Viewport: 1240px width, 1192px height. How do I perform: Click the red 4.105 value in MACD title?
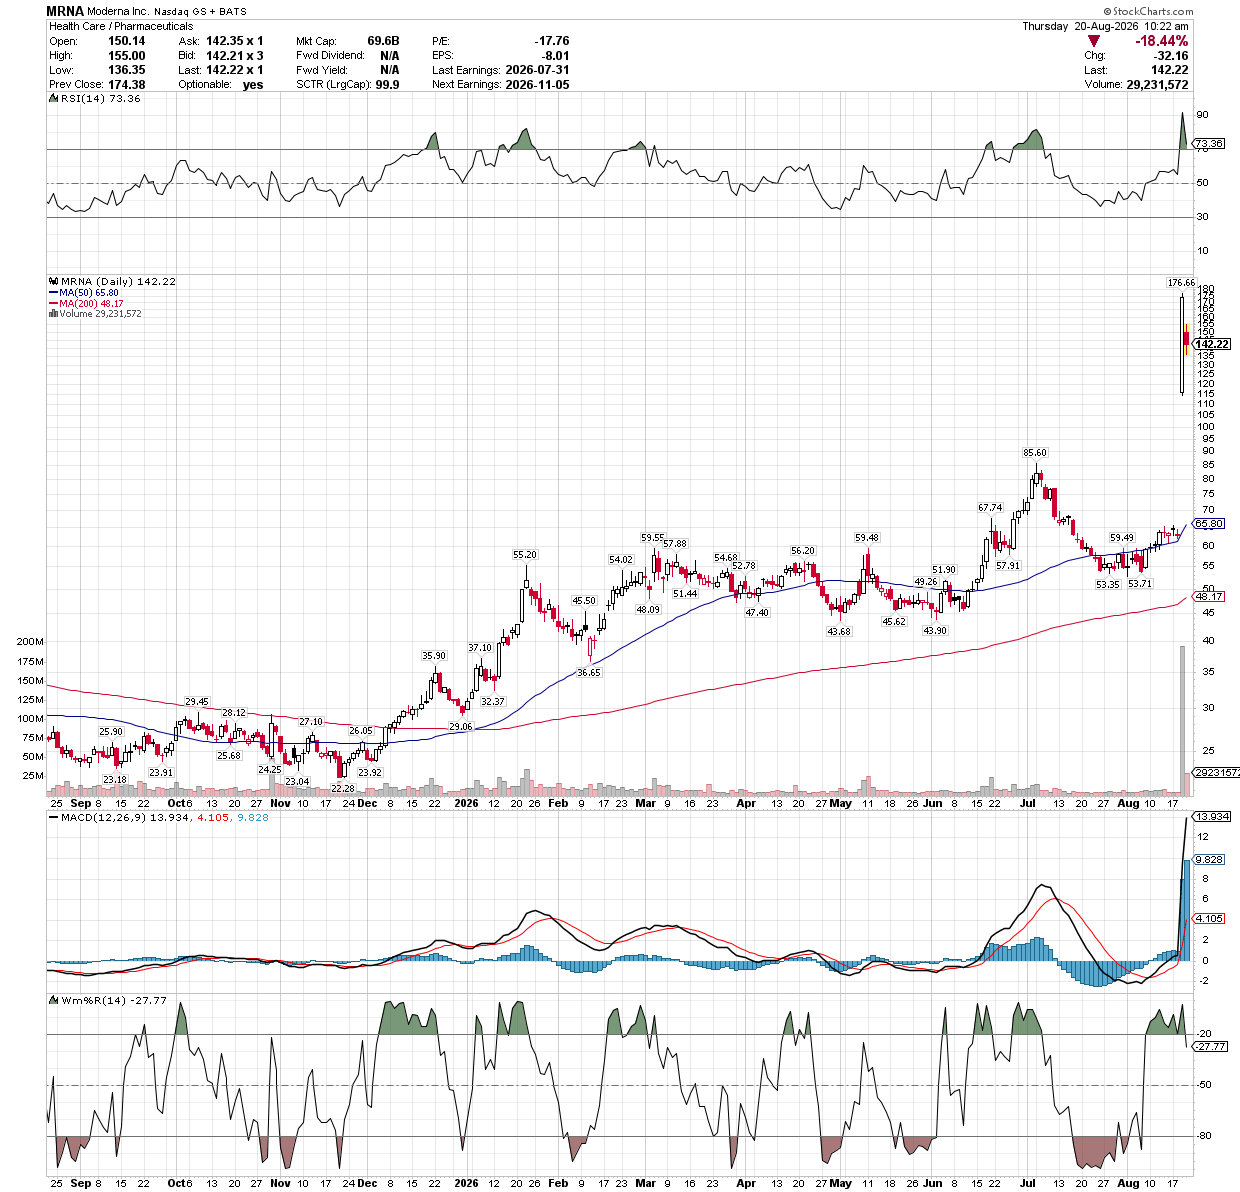(x=212, y=817)
